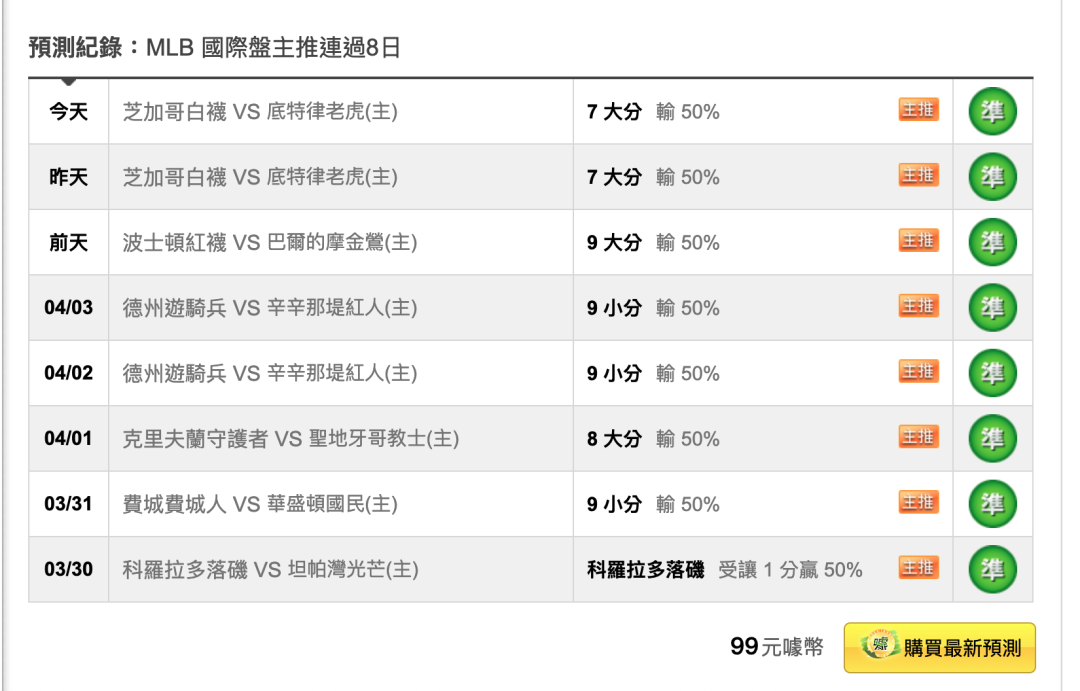Click the green 準 icon in 前天 row
This screenshot has height=691, width=1080.
992,243
